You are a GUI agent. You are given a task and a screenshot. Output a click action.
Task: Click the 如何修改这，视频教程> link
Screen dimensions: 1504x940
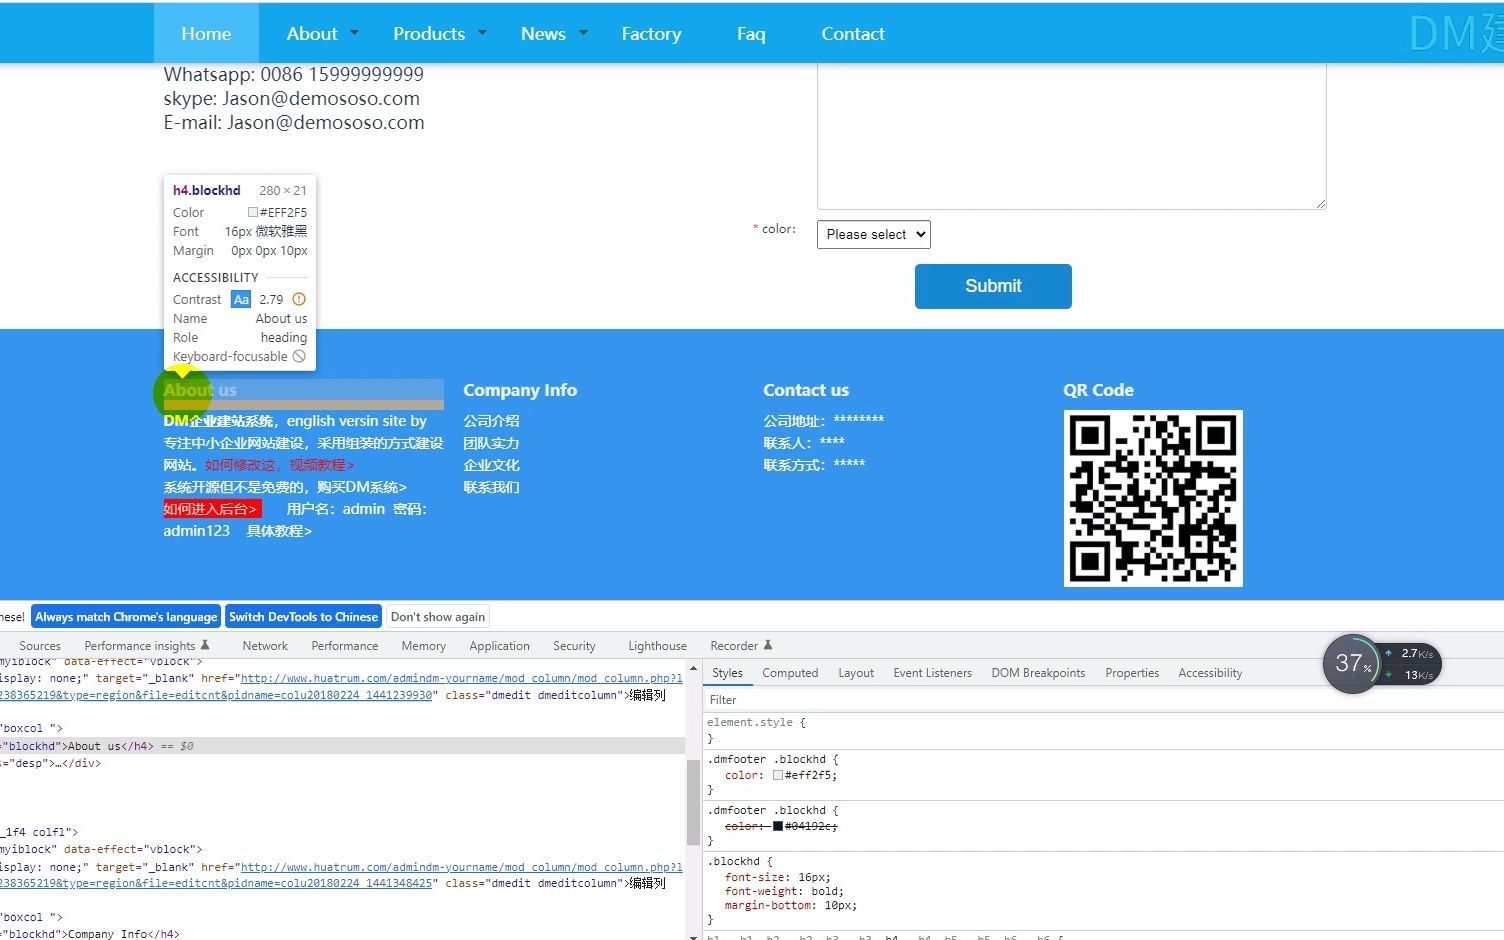point(279,465)
